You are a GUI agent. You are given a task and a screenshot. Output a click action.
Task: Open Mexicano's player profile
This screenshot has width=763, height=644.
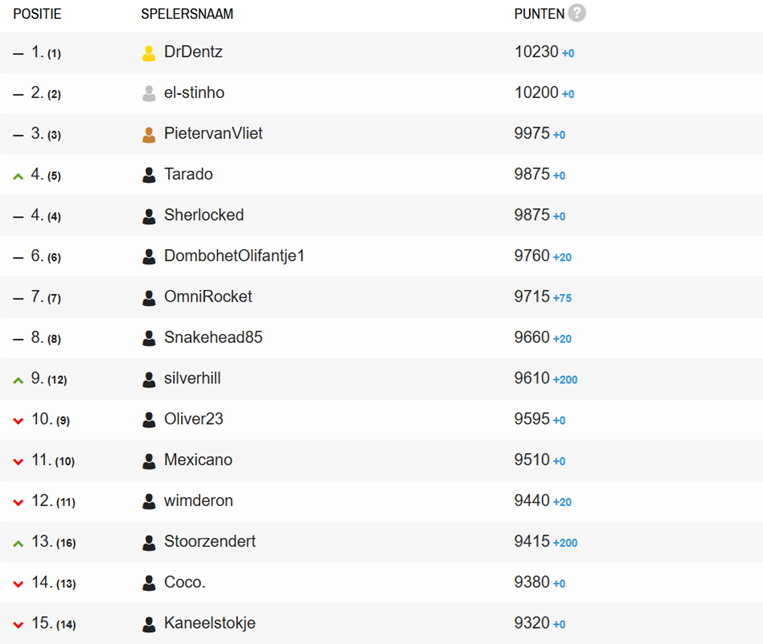pos(198,460)
